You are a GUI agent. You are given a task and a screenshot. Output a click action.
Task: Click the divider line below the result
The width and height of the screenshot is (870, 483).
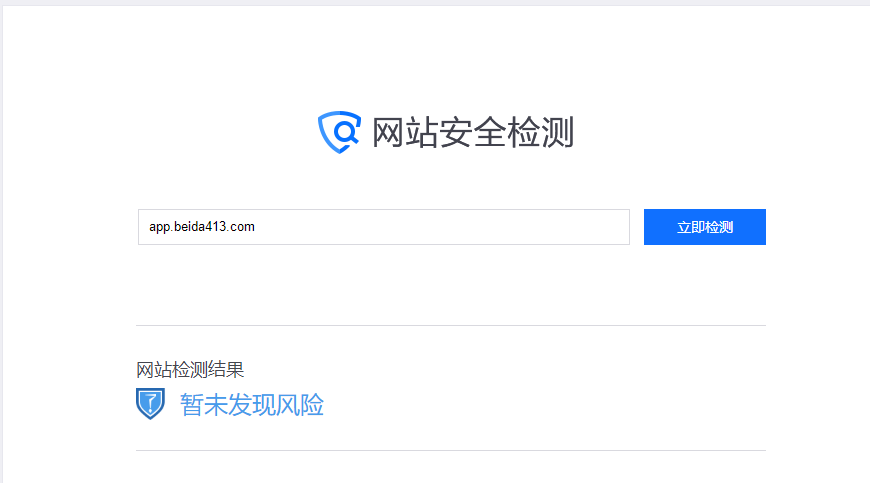coord(451,450)
